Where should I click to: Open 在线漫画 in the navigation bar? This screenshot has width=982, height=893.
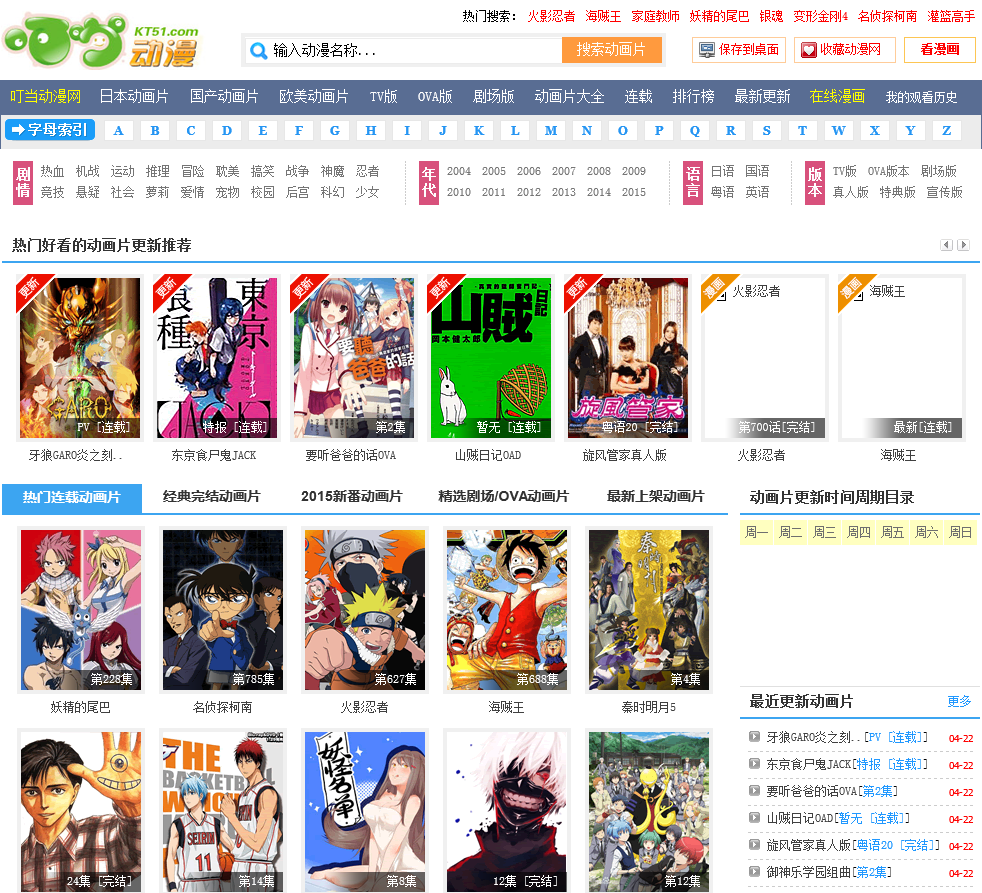[x=837, y=96]
